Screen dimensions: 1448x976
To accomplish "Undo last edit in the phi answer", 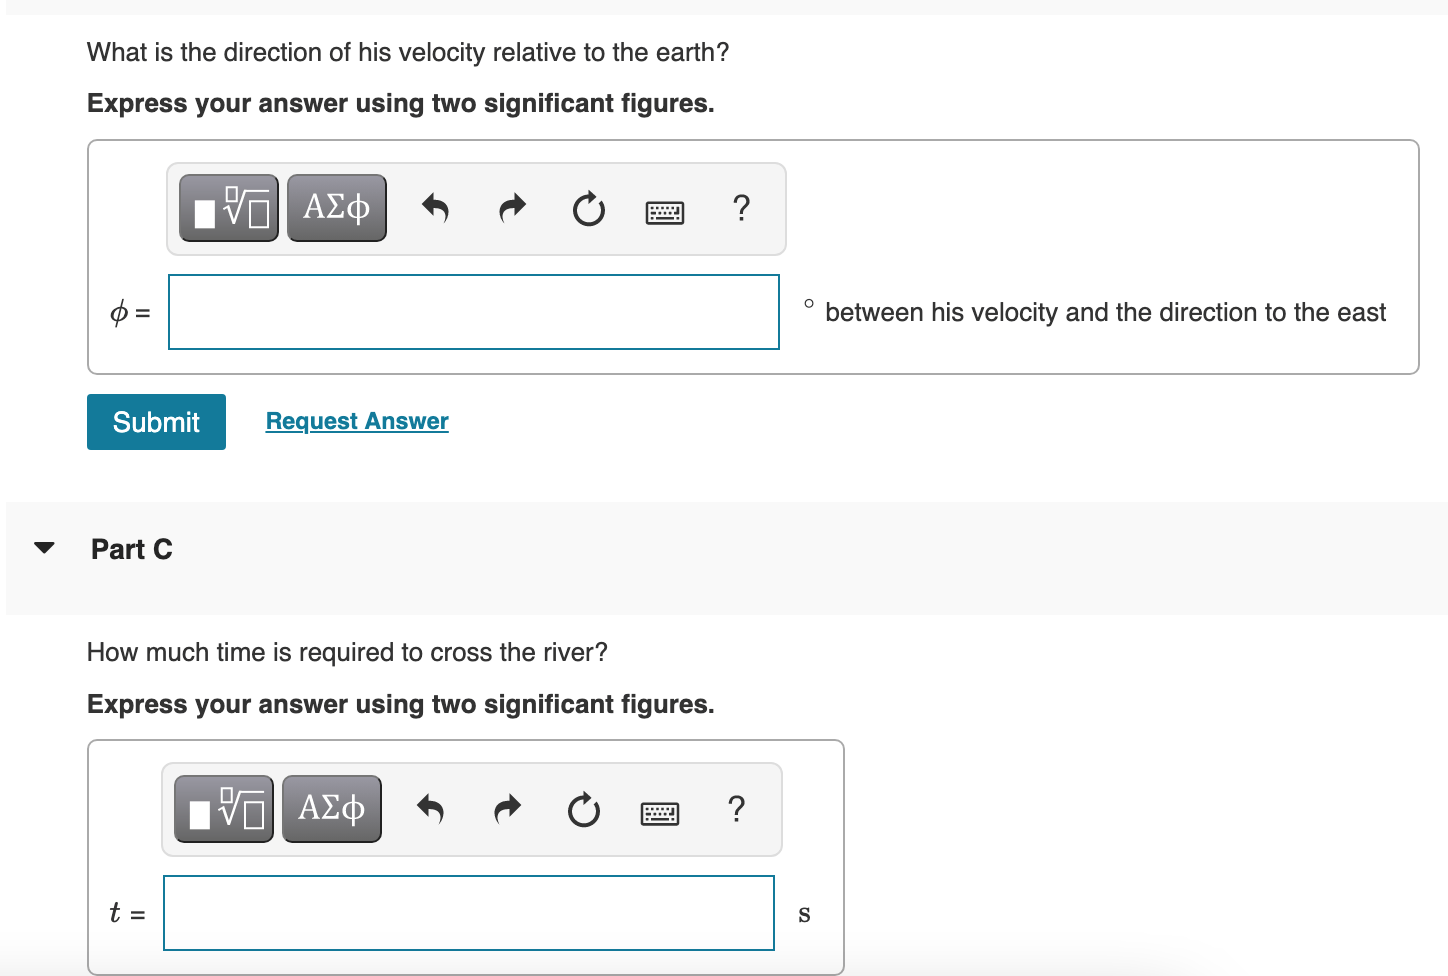I will tap(435, 208).
